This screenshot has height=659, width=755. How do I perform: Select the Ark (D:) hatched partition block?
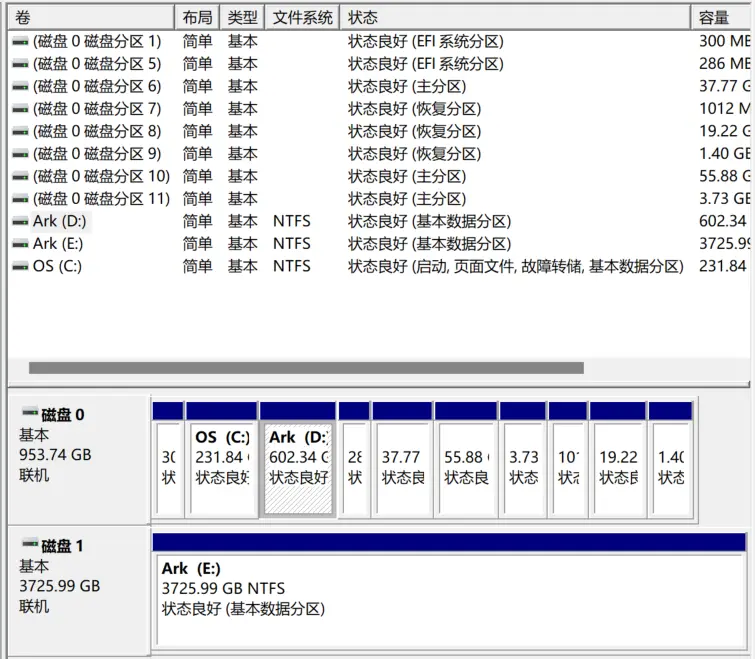click(298, 459)
